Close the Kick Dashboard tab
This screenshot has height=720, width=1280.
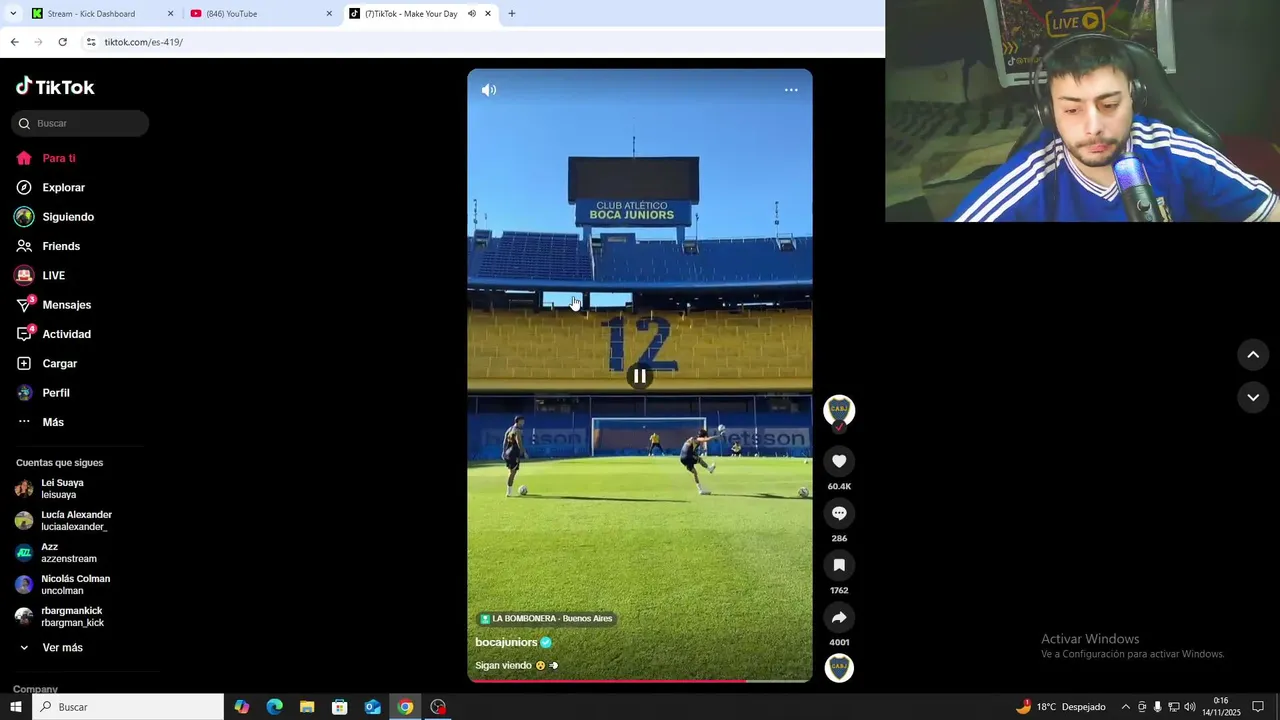[170, 14]
